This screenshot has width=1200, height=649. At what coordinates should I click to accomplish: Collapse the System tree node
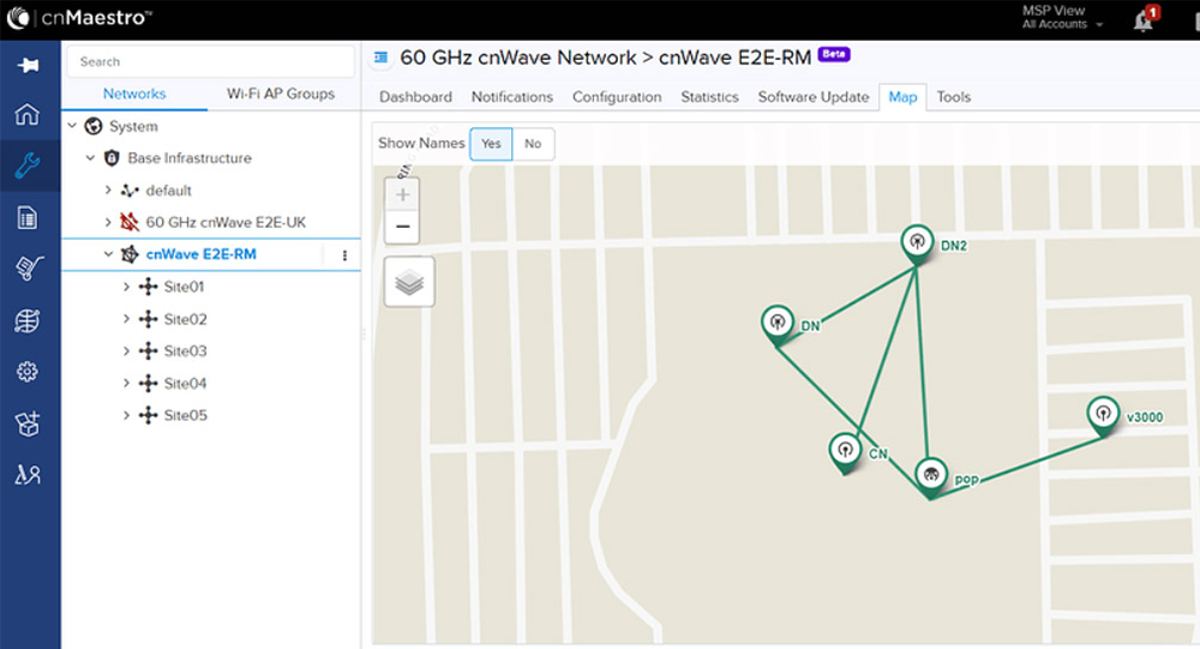(x=72, y=126)
